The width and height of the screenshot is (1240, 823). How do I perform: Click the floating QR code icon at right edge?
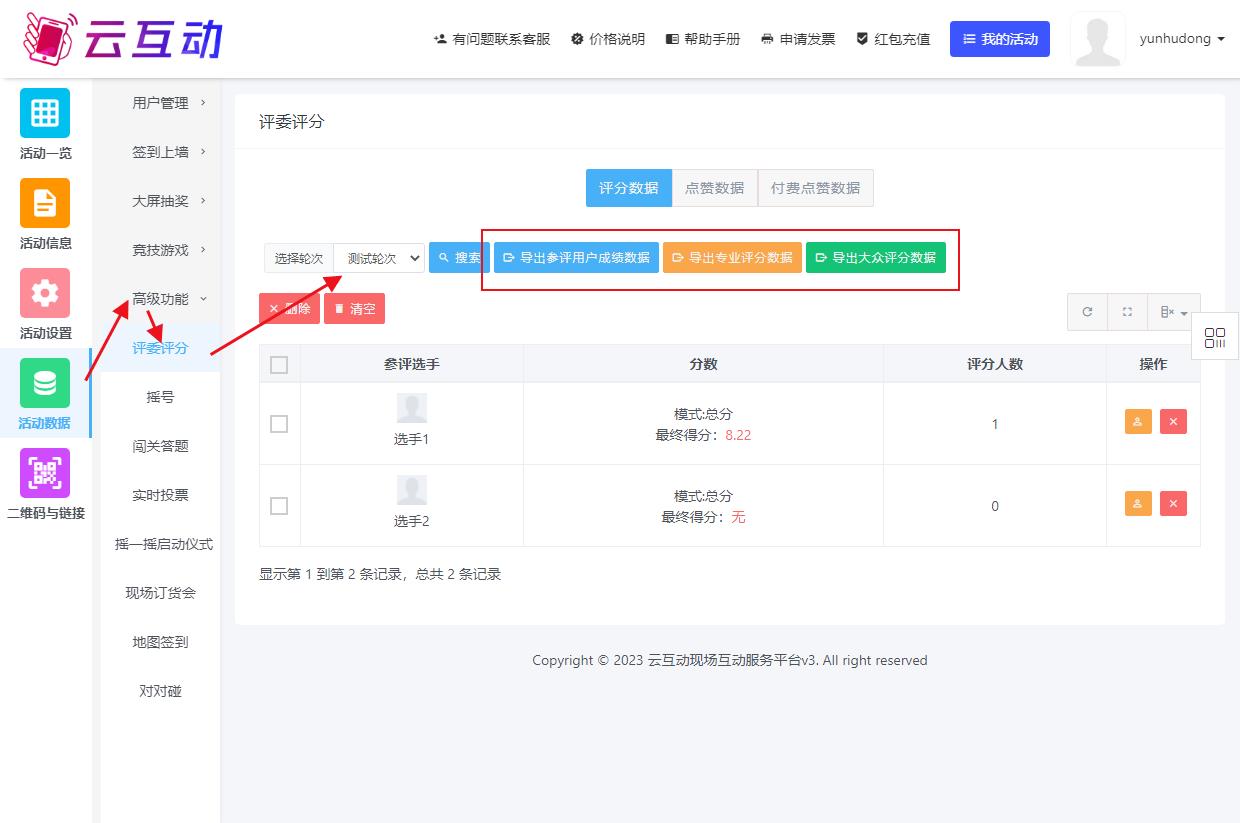[x=1215, y=338]
